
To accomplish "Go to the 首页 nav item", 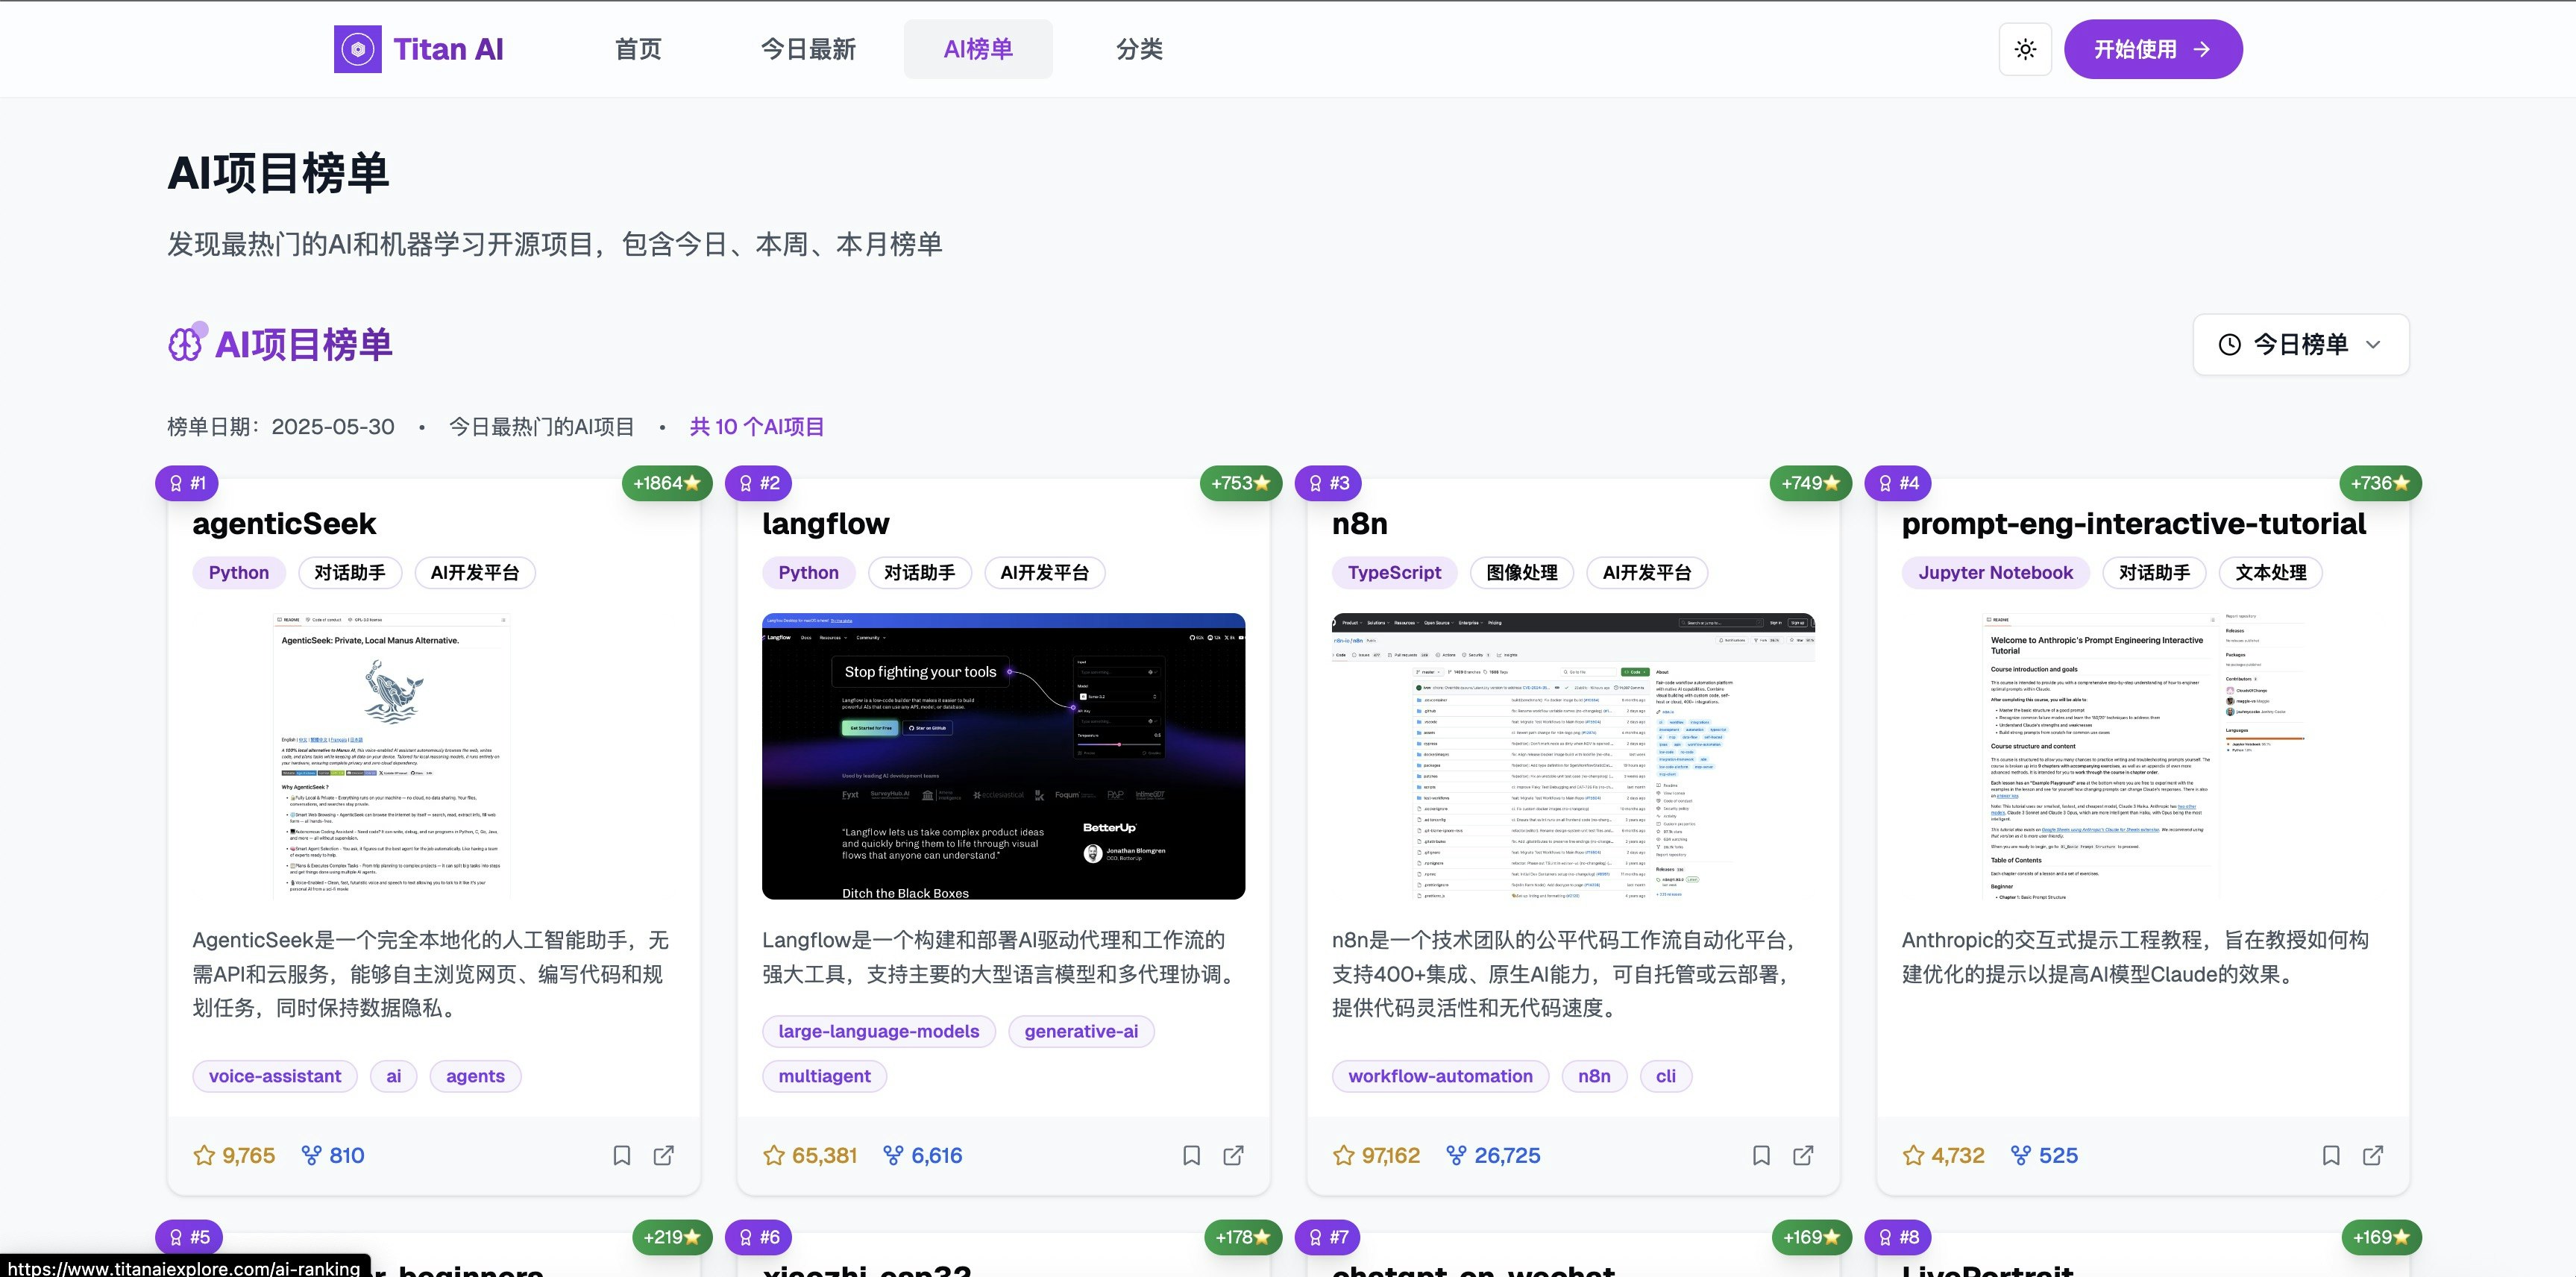I will click(637, 49).
